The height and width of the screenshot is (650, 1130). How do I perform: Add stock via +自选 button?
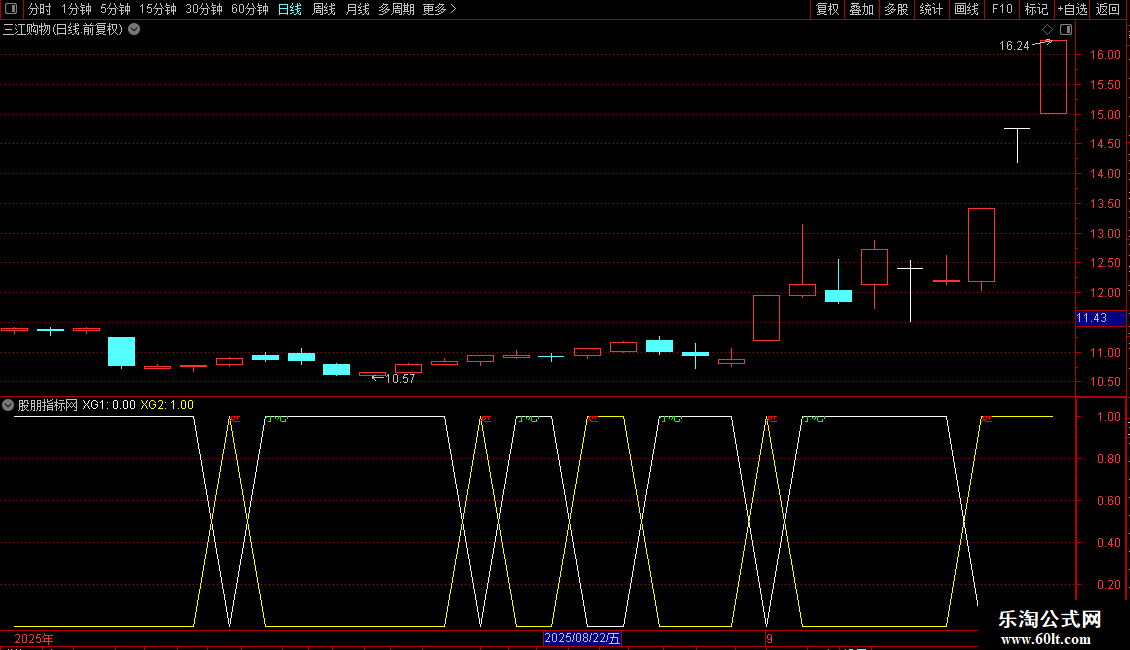point(1072,9)
